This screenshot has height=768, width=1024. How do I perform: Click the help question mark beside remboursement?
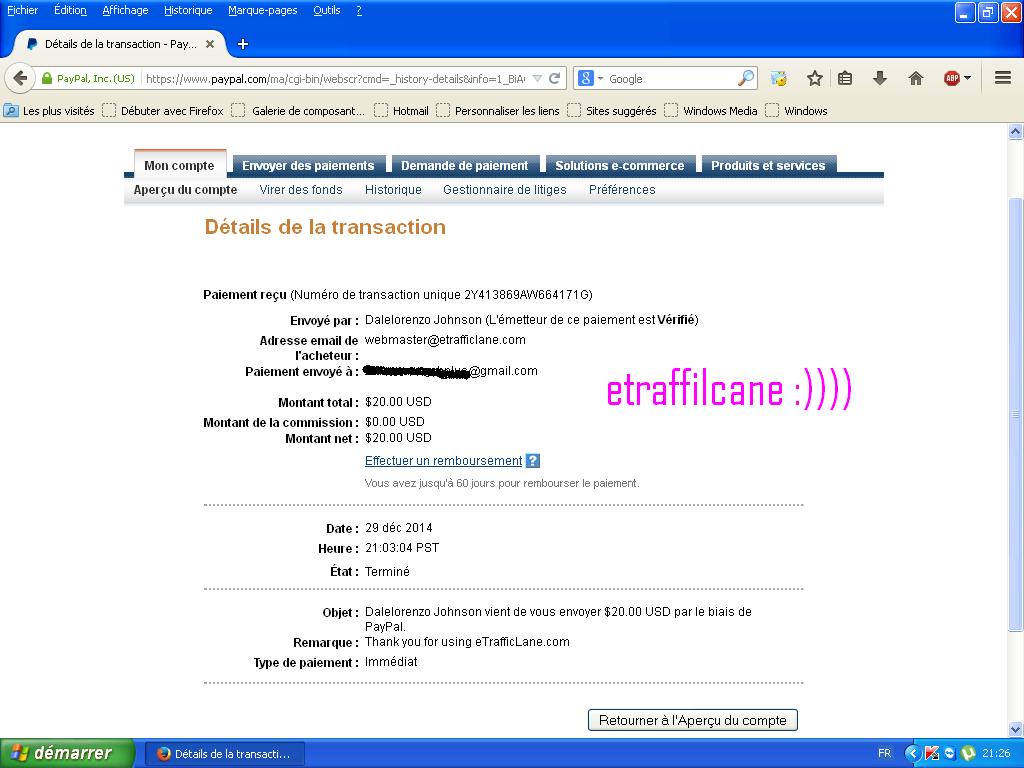(x=533, y=461)
